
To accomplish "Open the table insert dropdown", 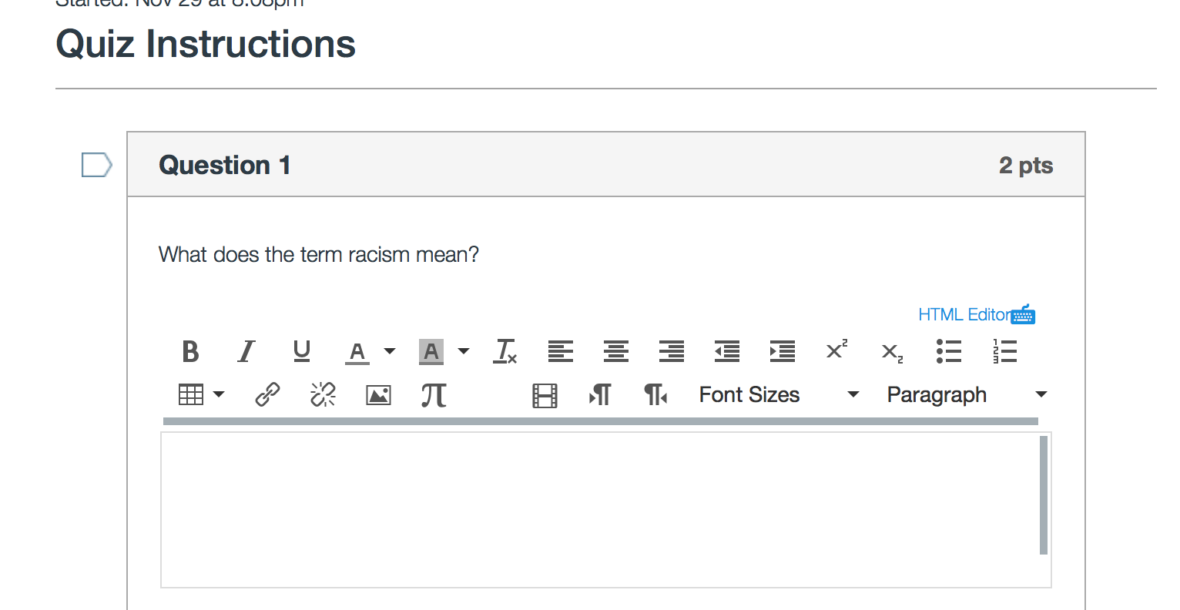I will tap(199, 395).
